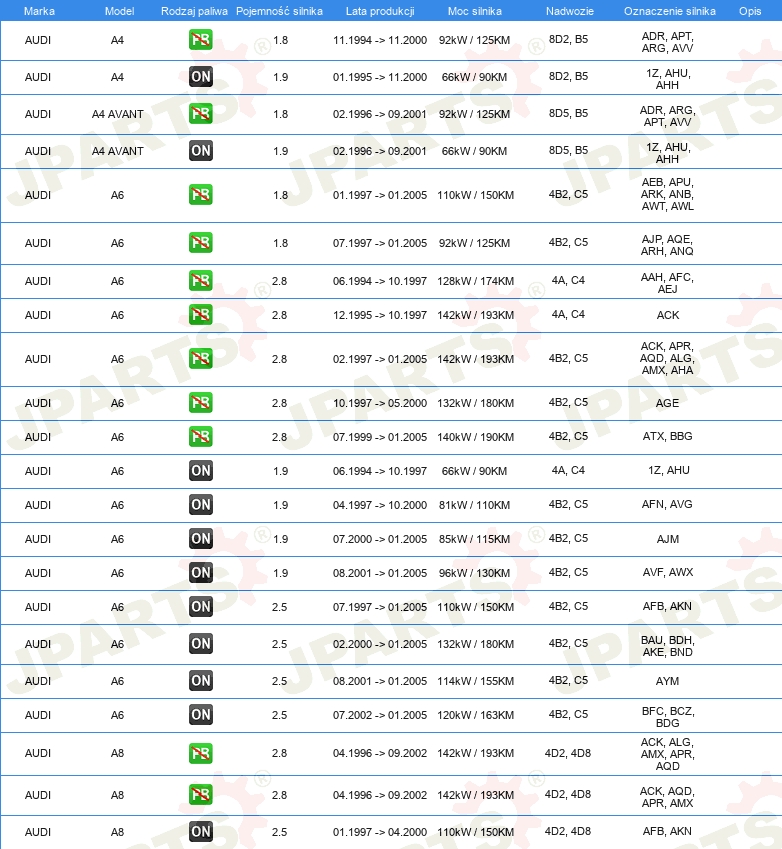Click the petrol icon for A6 AGE engine
This screenshot has width=782, height=849.
[x=200, y=403]
